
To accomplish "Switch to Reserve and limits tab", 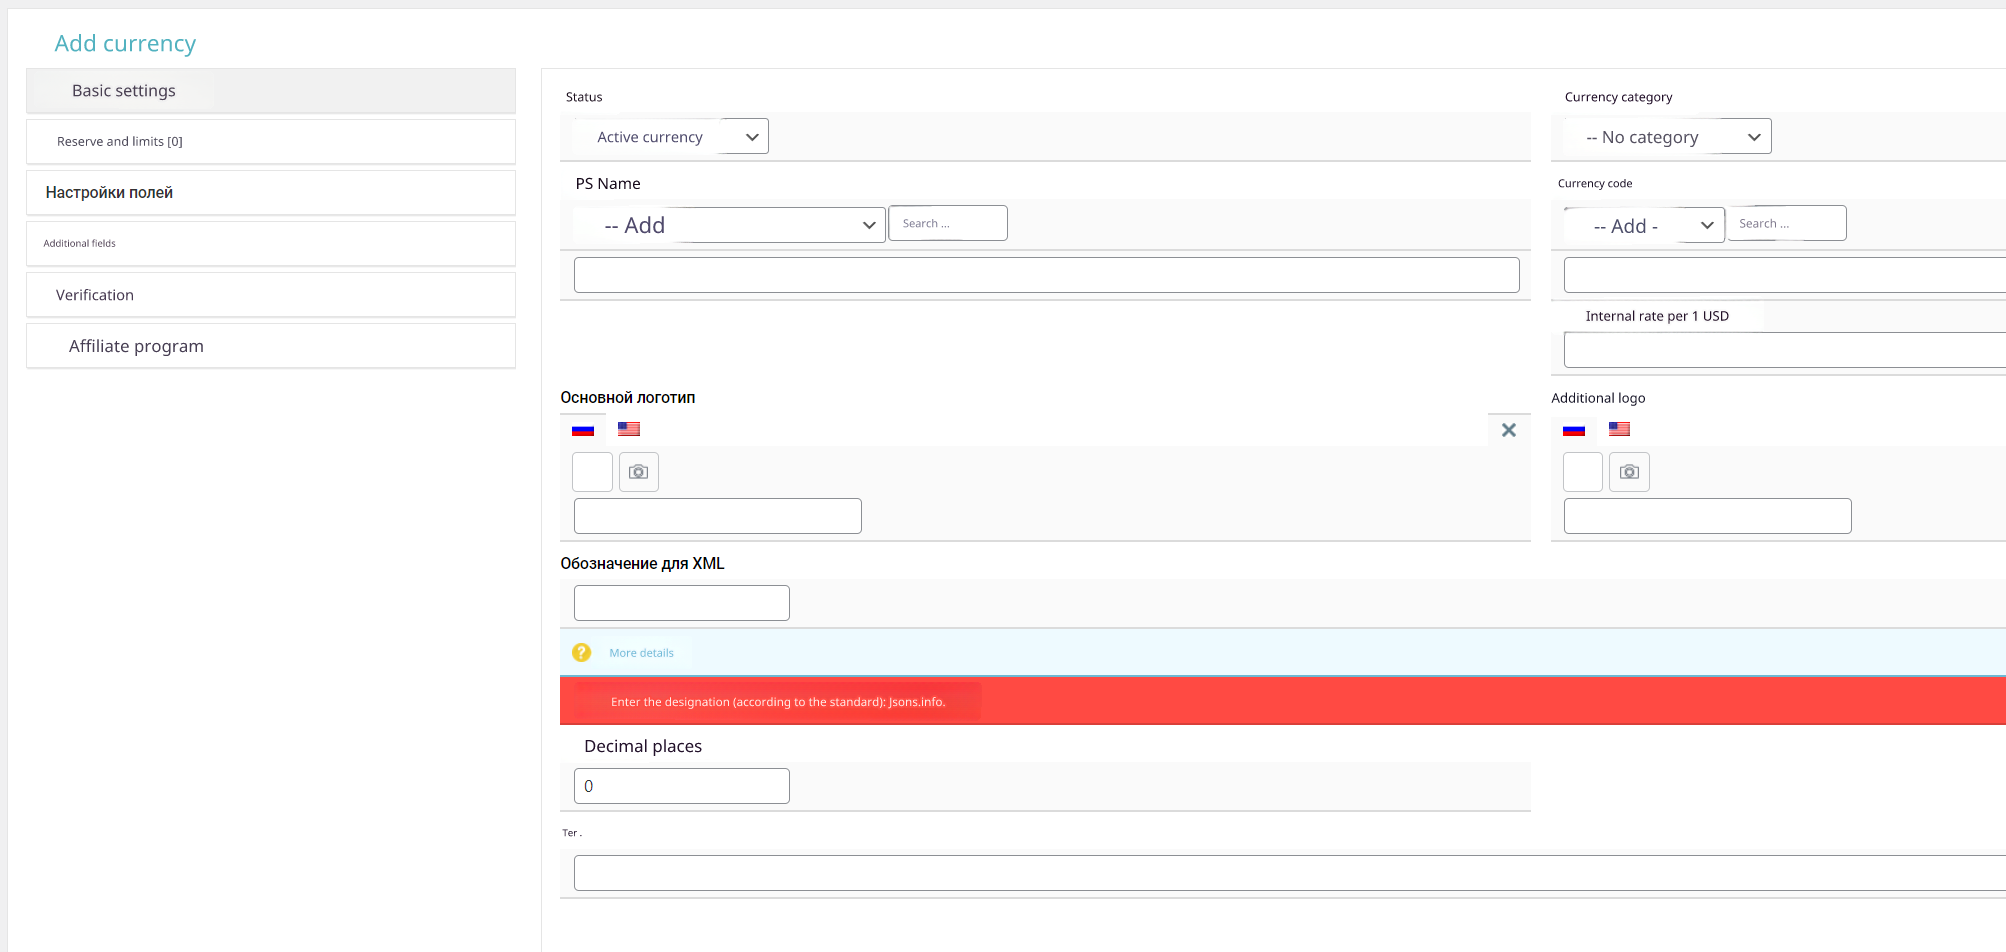I will pyautogui.click(x=271, y=142).
